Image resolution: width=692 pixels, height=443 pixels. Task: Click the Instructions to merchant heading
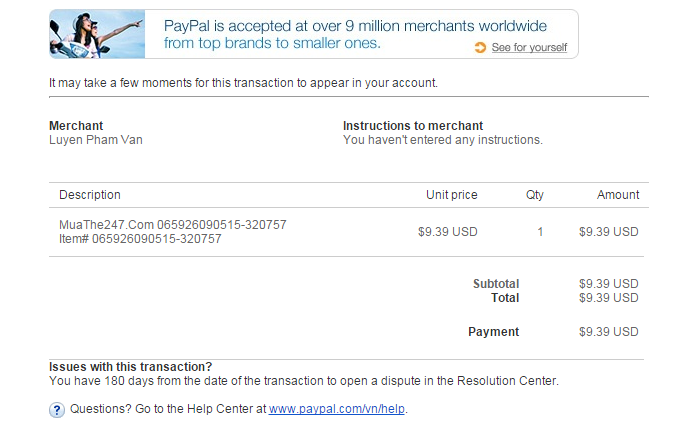click(413, 126)
